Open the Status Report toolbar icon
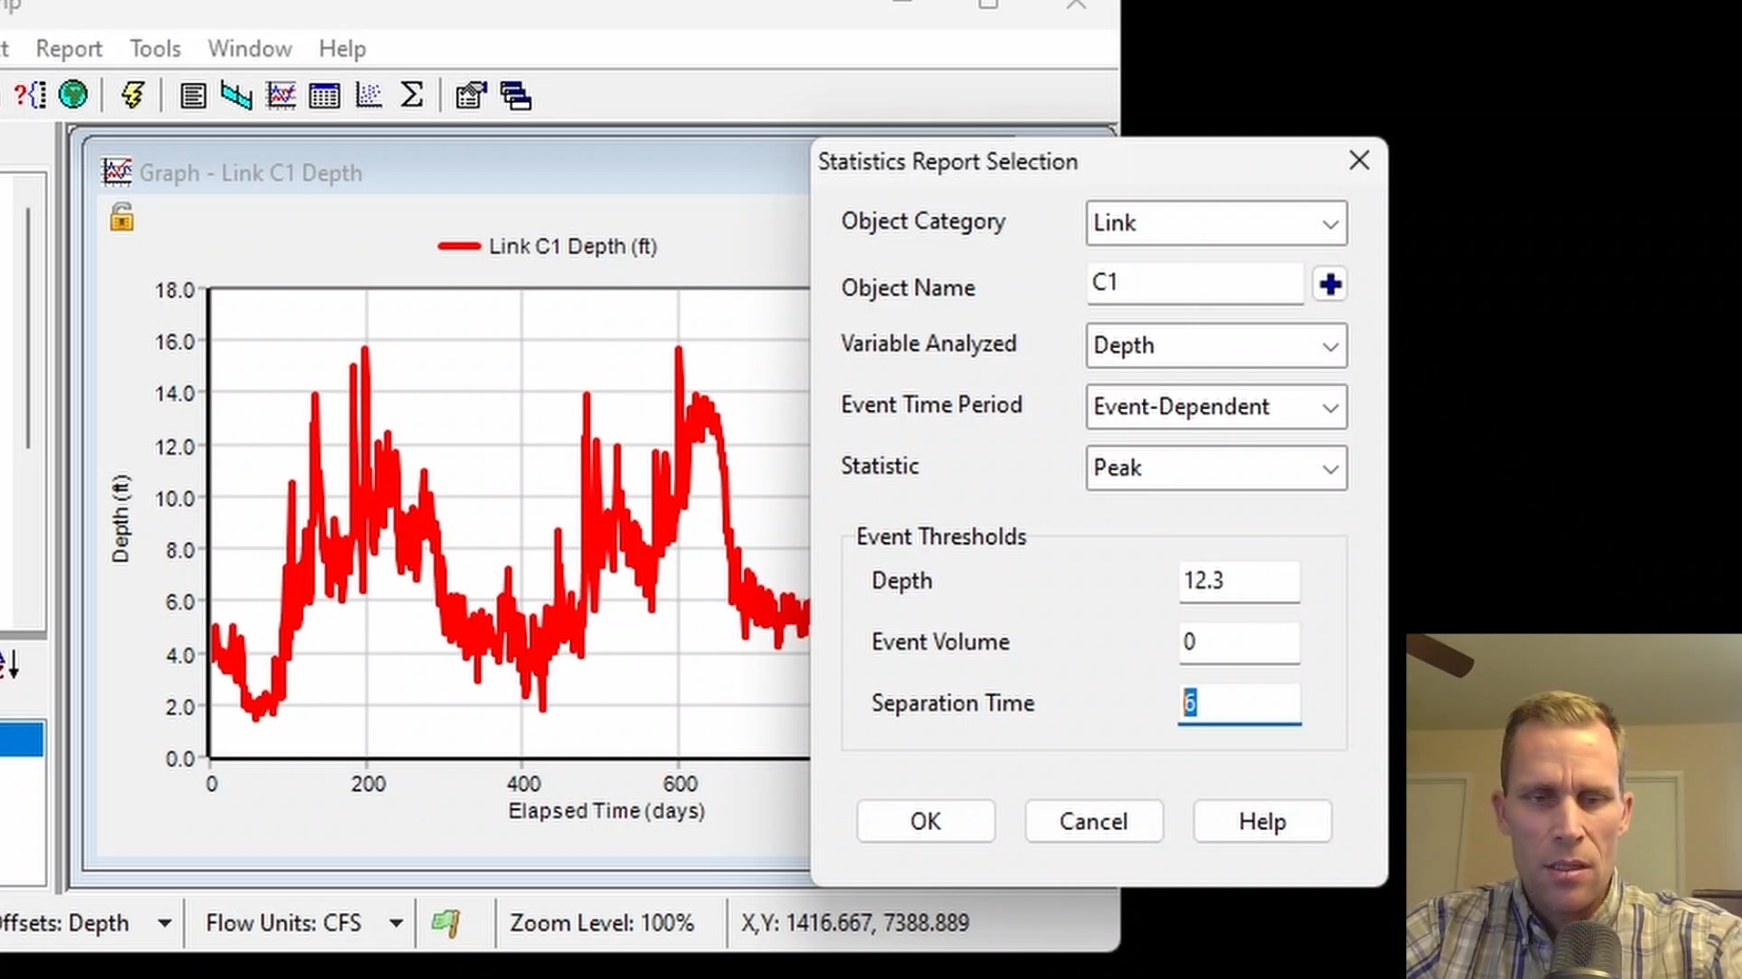The width and height of the screenshot is (1742, 979). pos(193,96)
